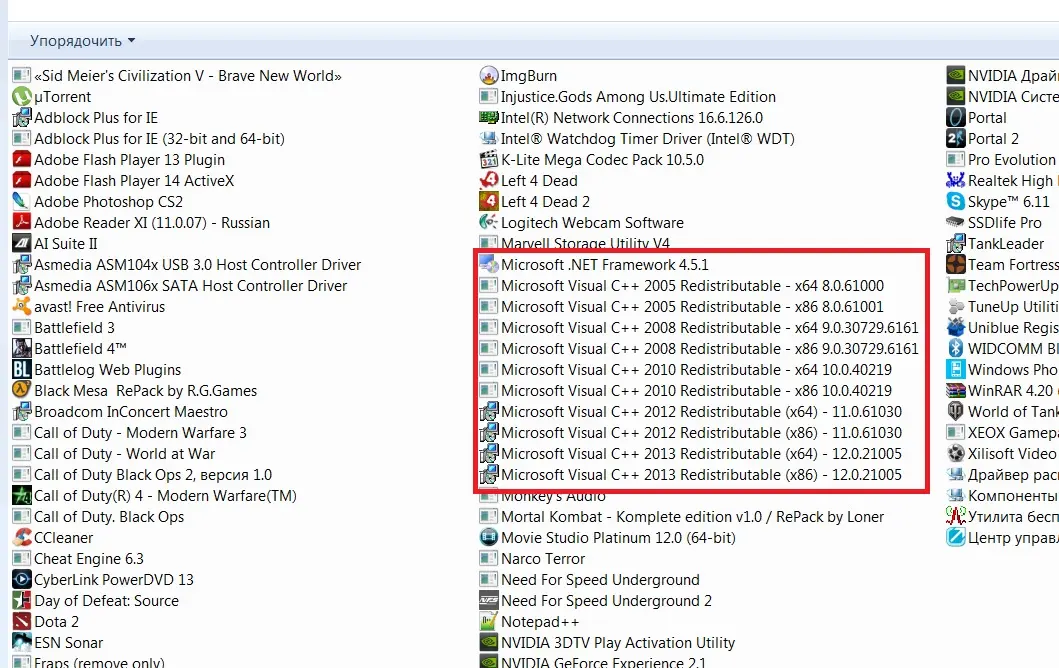Click the Left 4 Dead 2 icon
The image size is (1059, 668).
[488, 202]
